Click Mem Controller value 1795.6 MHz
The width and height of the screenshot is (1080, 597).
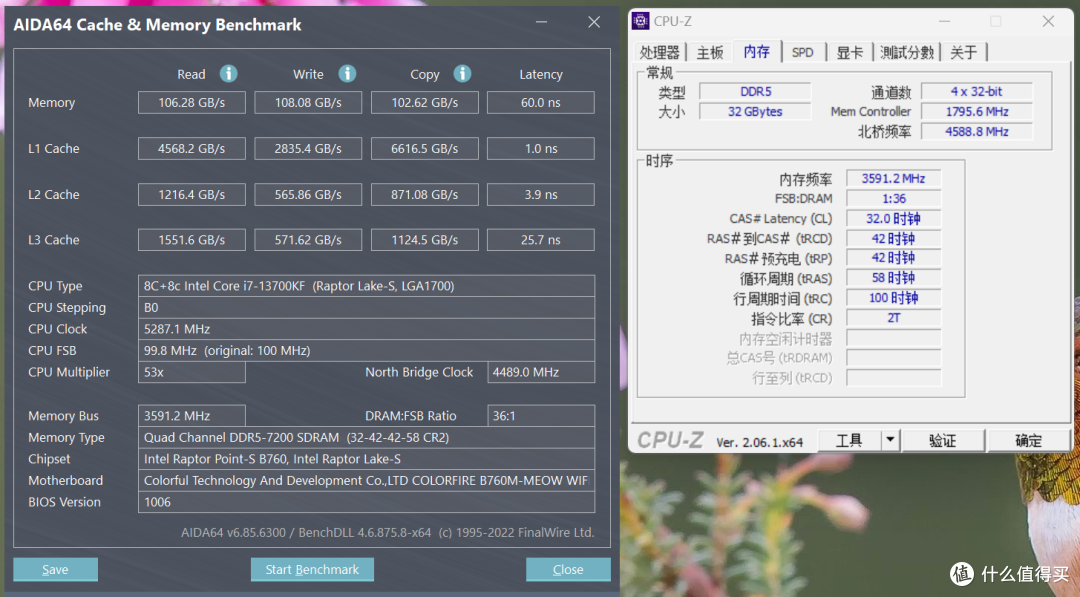click(x=977, y=112)
